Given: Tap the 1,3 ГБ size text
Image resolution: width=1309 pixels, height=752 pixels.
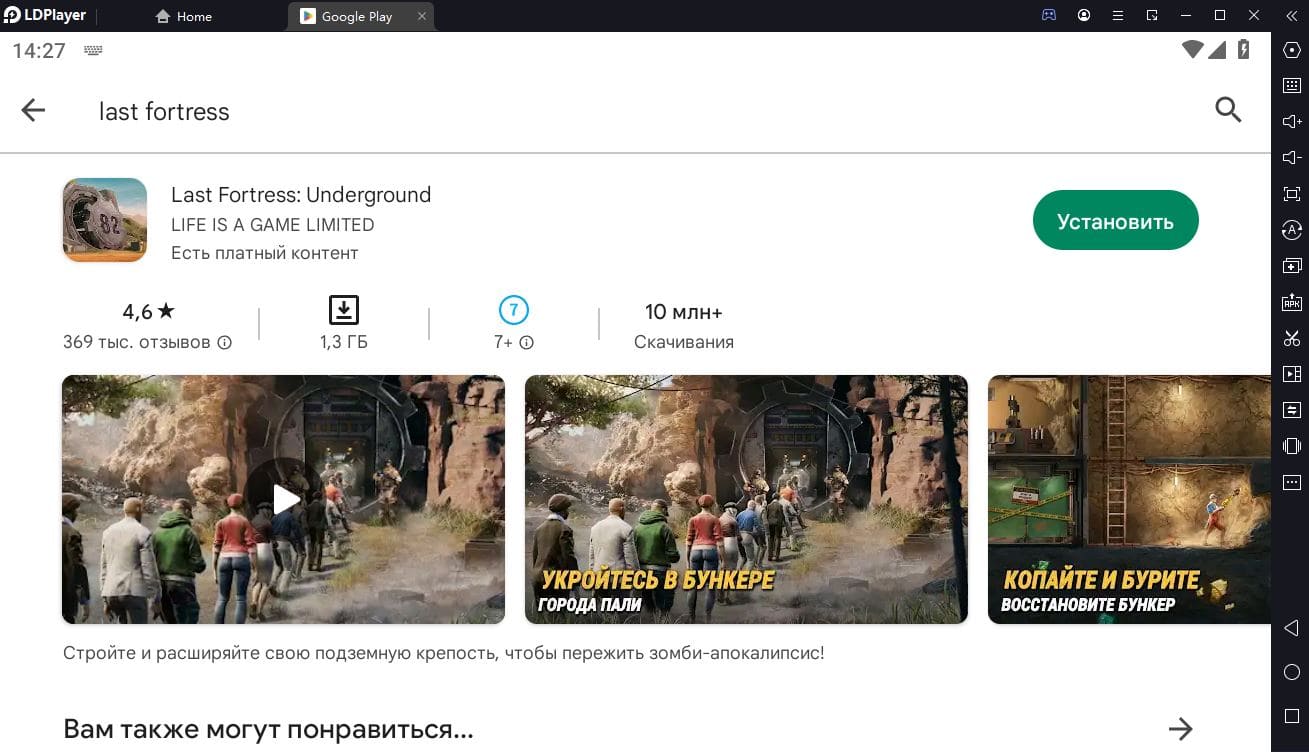Looking at the screenshot, I should [x=344, y=342].
